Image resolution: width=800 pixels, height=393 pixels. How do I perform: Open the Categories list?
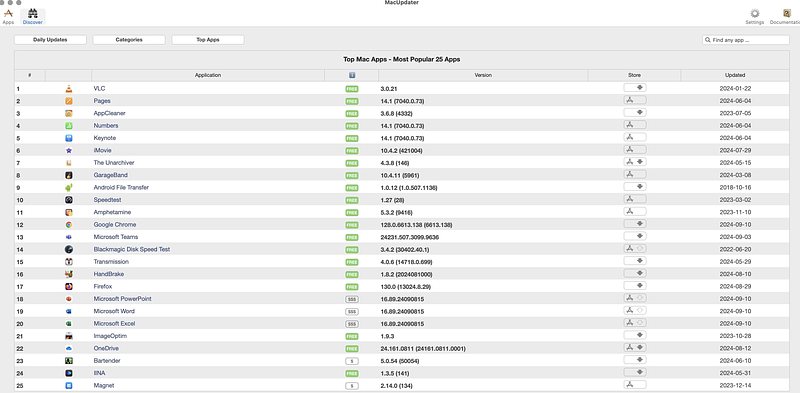click(x=129, y=40)
